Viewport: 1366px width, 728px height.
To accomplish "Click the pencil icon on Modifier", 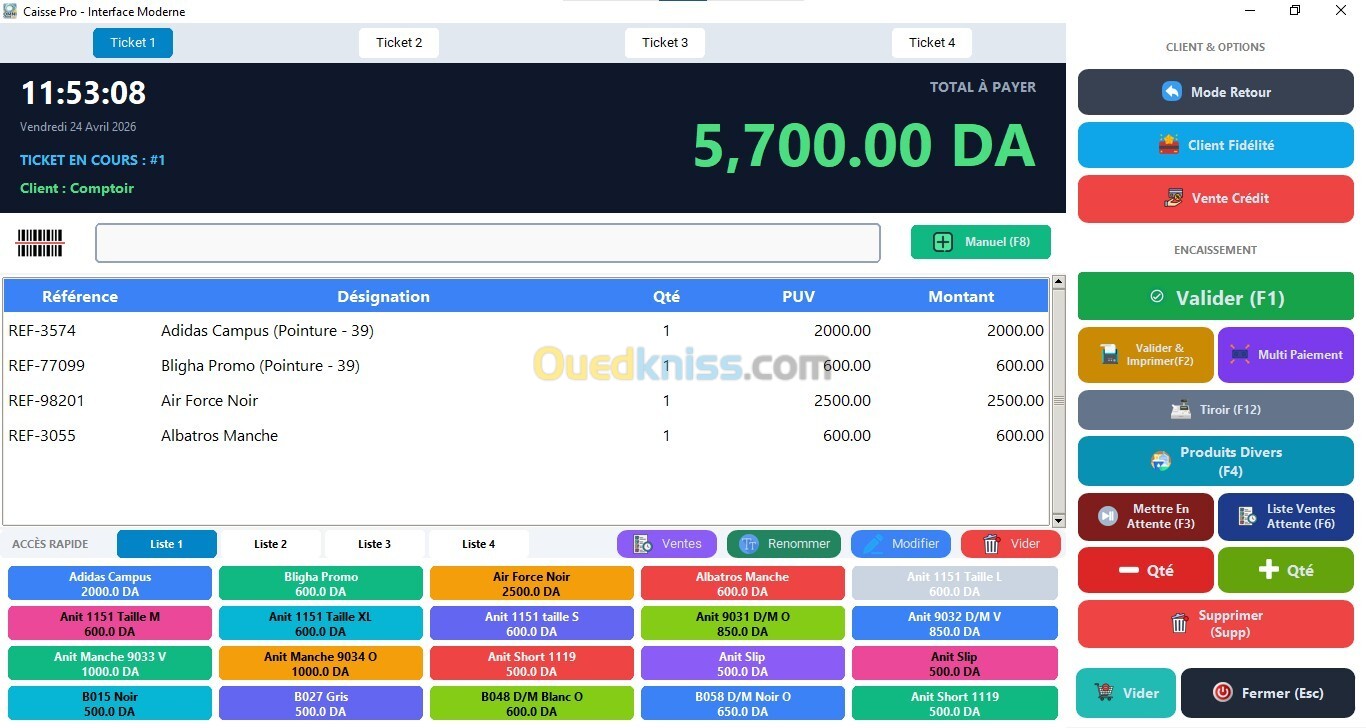I will pyautogui.click(x=873, y=544).
